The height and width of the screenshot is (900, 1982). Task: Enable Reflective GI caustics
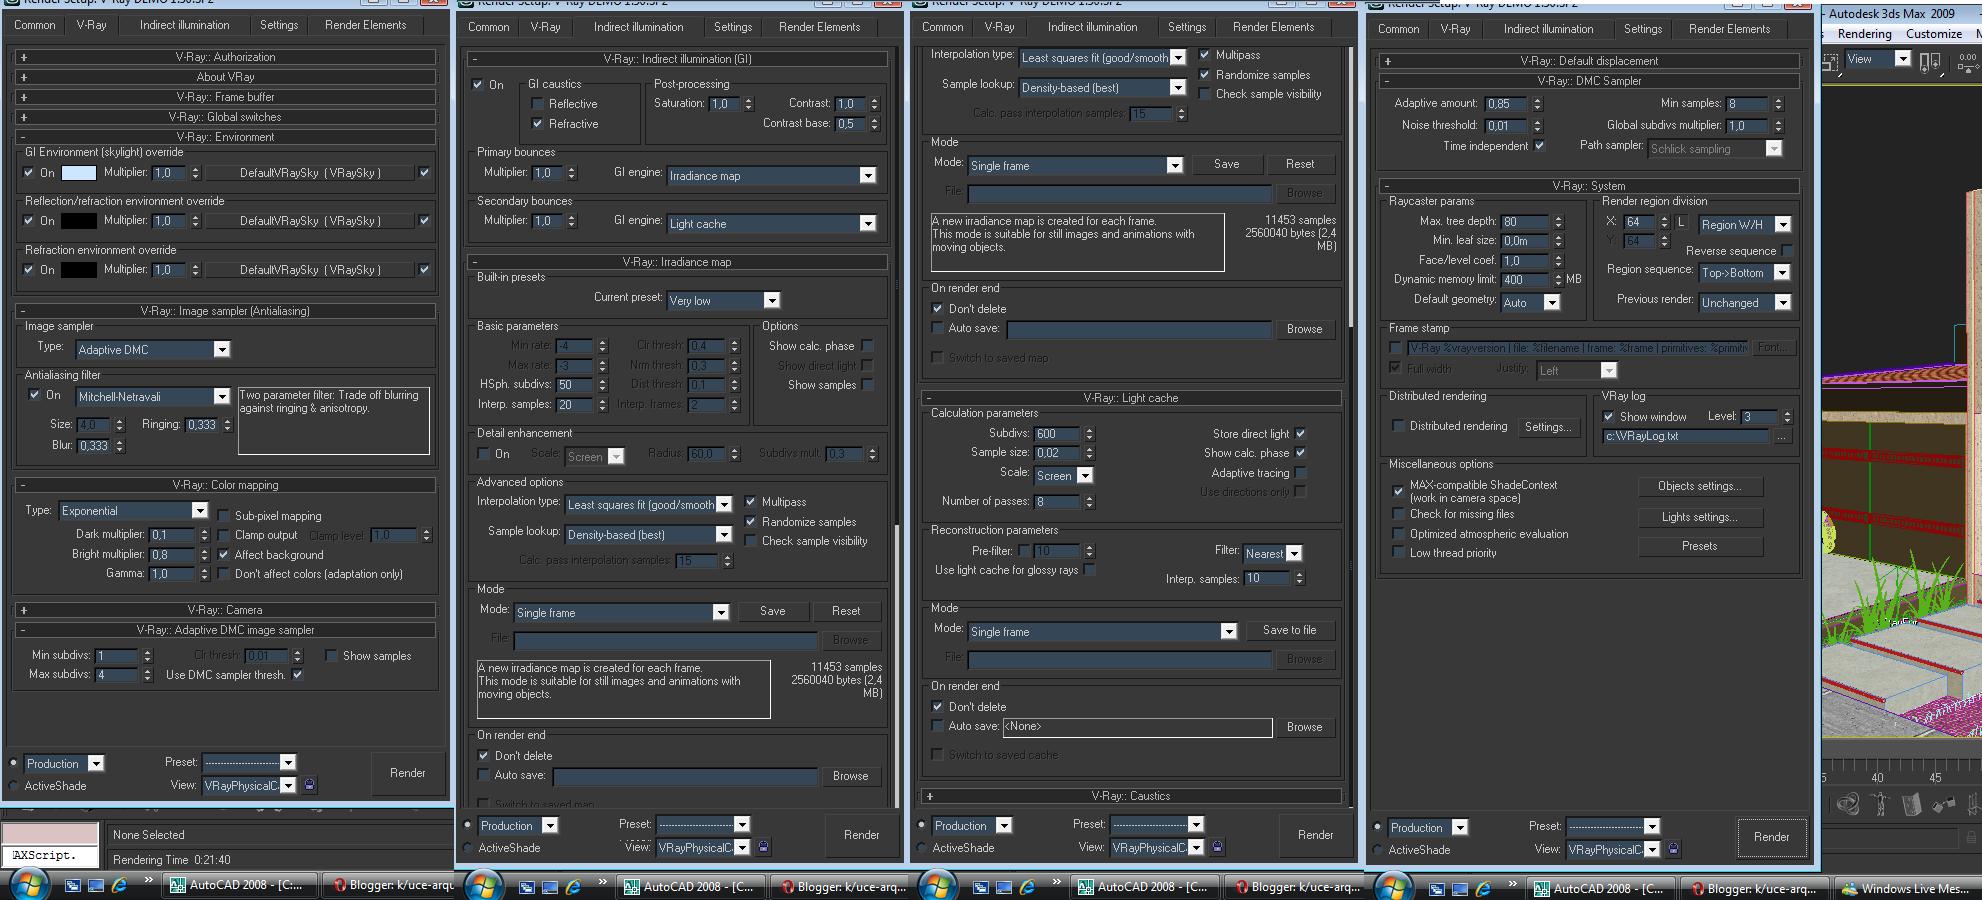pyautogui.click(x=538, y=104)
